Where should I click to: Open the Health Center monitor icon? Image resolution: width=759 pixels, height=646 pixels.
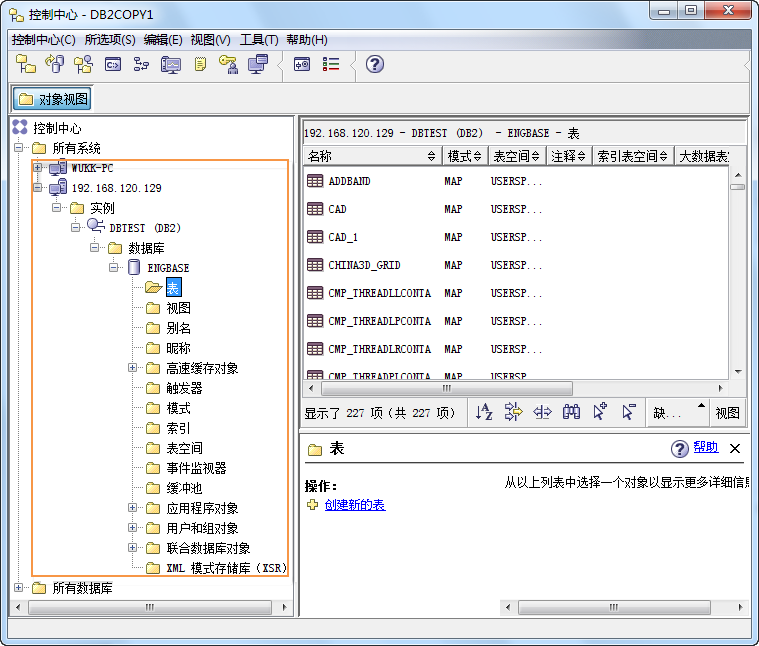coord(171,65)
